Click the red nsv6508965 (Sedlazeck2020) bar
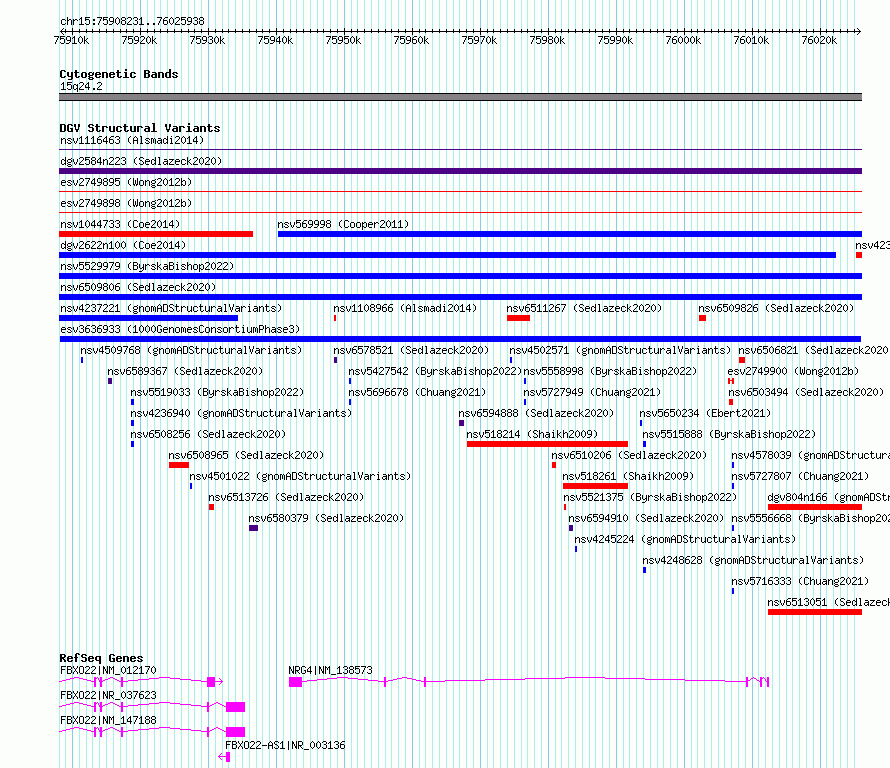 click(179, 465)
